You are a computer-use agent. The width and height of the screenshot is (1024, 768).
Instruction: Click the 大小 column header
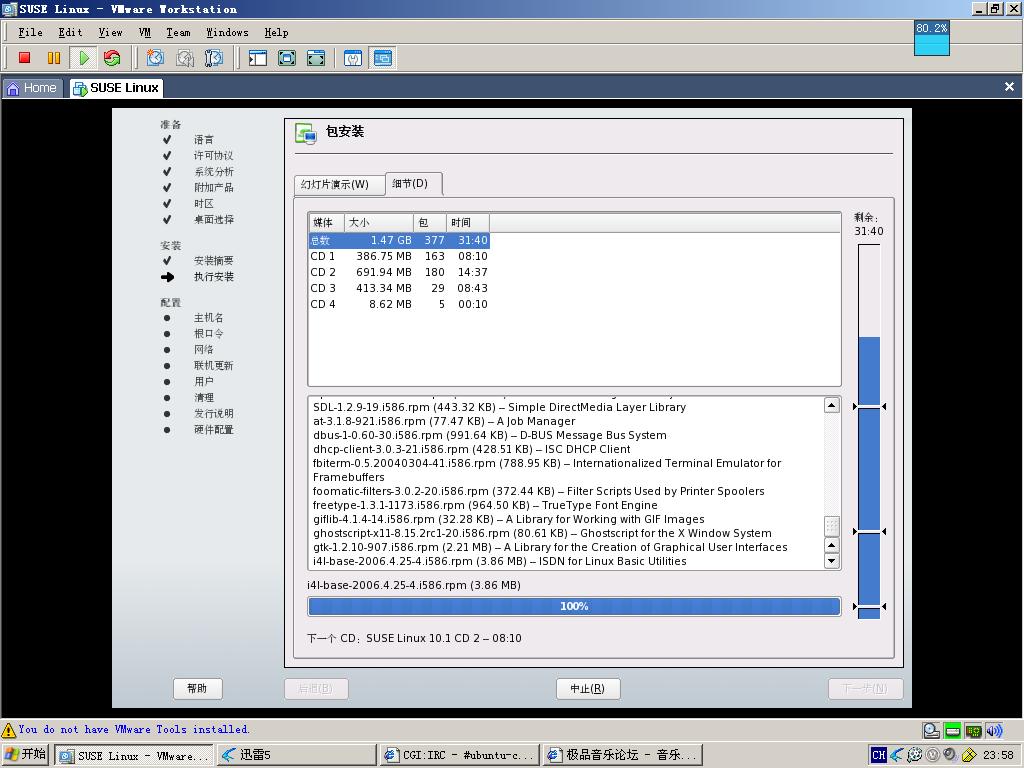click(379, 223)
